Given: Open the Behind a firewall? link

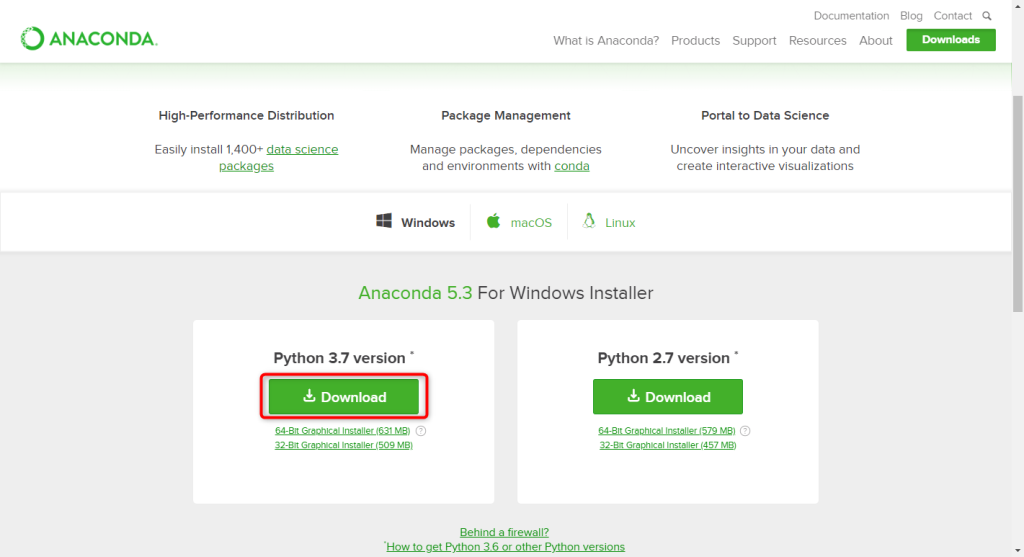Looking at the screenshot, I should point(504,532).
